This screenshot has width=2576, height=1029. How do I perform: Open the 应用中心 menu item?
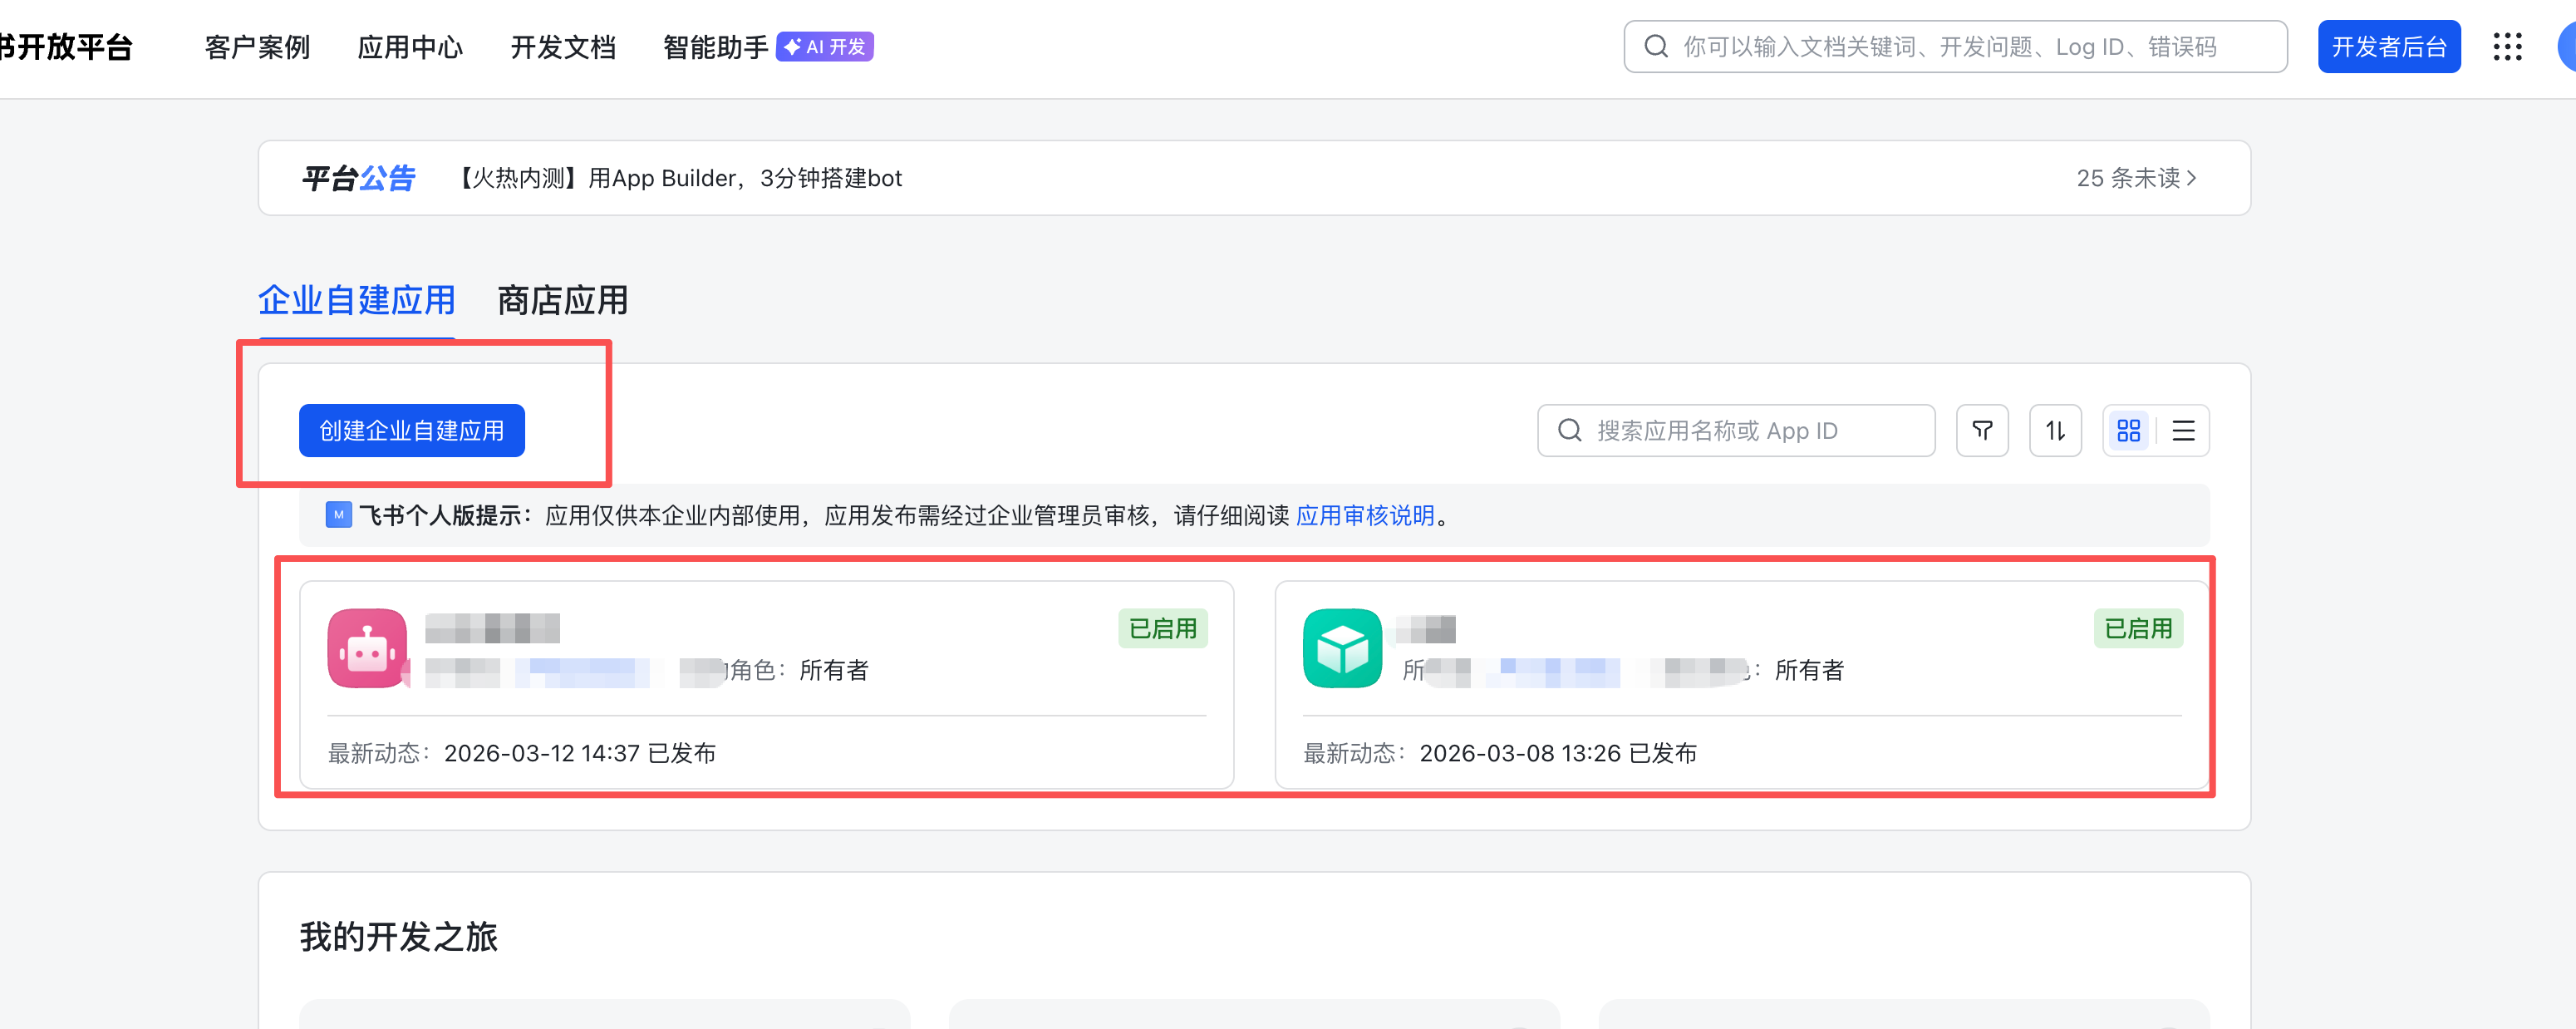(x=410, y=47)
